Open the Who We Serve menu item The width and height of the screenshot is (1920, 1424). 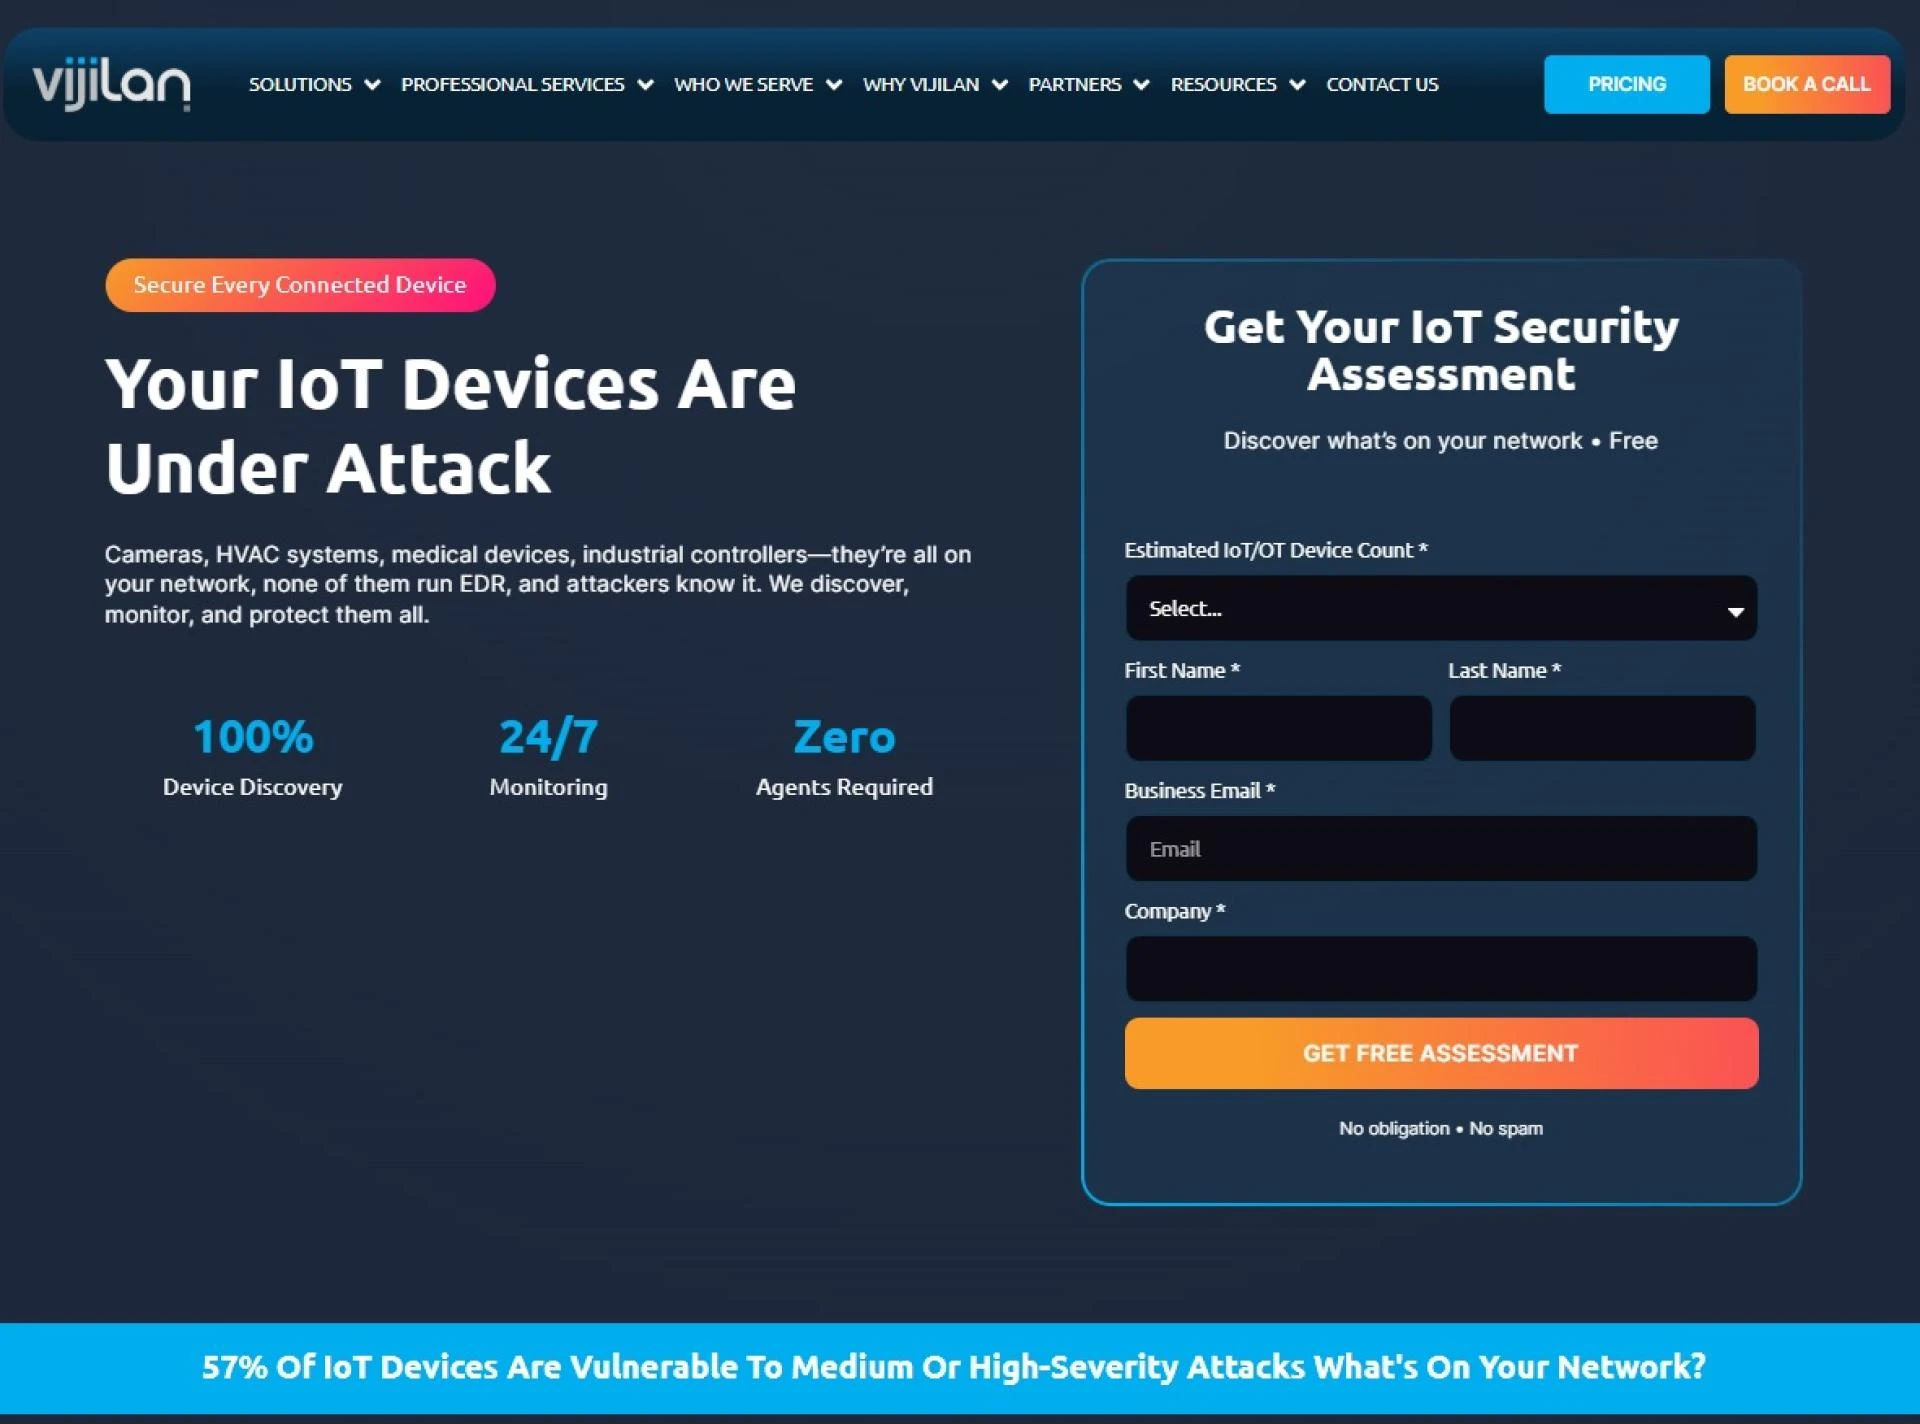pos(744,85)
